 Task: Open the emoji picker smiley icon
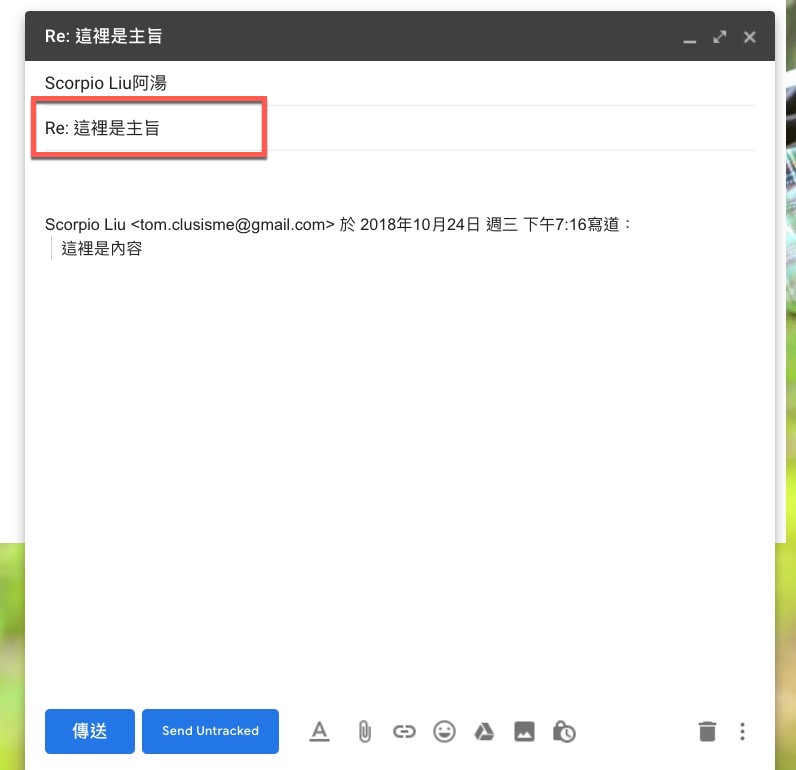pos(444,731)
